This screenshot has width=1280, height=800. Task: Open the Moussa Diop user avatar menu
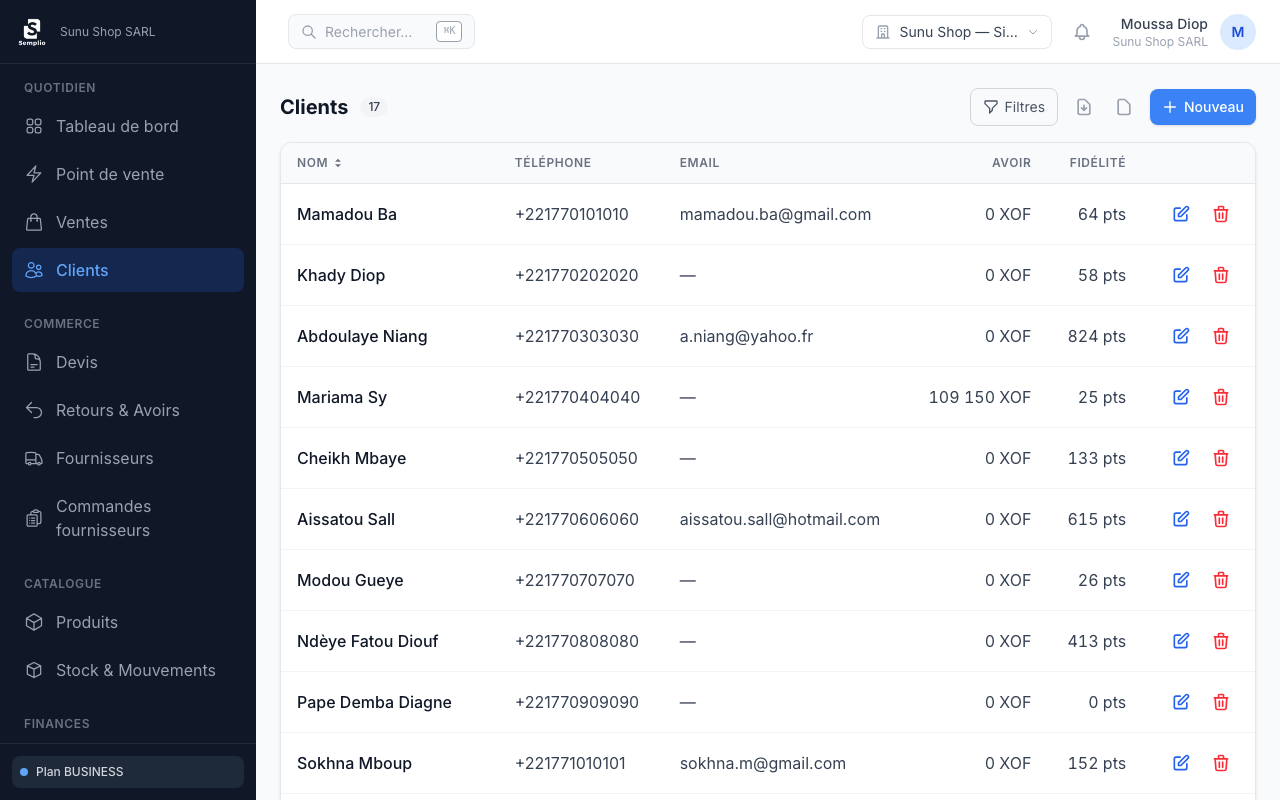click(x=1237, y=32)
